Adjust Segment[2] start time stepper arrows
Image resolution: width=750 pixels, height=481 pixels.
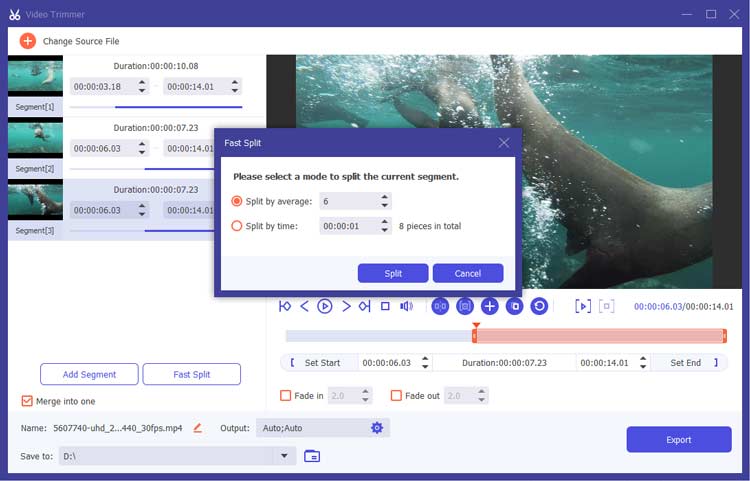click(x=142, y=148)
